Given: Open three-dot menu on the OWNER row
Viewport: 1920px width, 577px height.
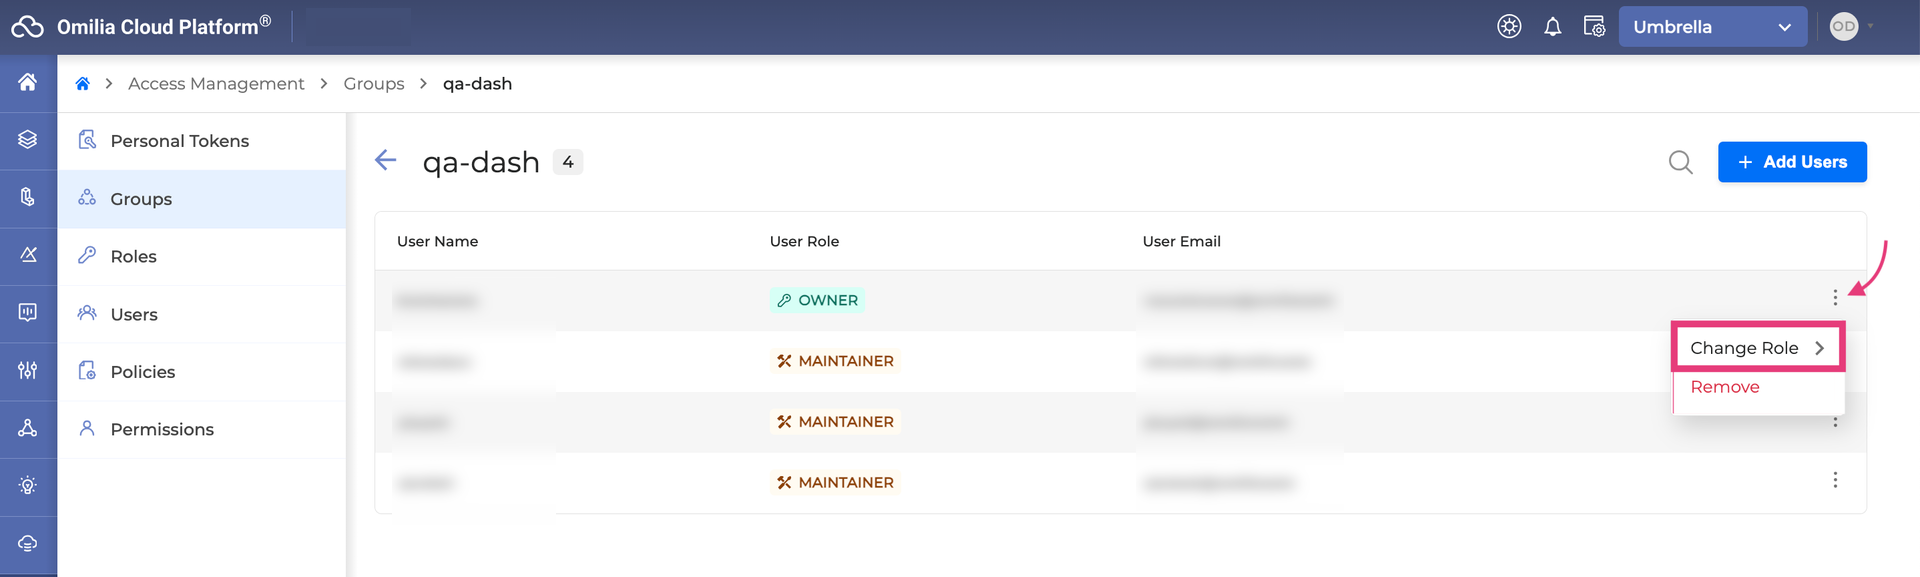Looking at the screenshot, I should pos(1835,298).
